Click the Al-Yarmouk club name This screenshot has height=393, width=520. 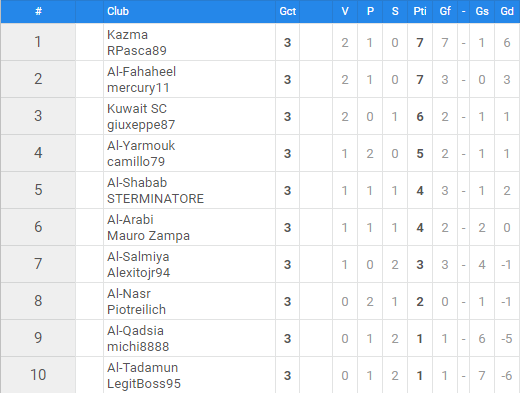tap(141, 146)
